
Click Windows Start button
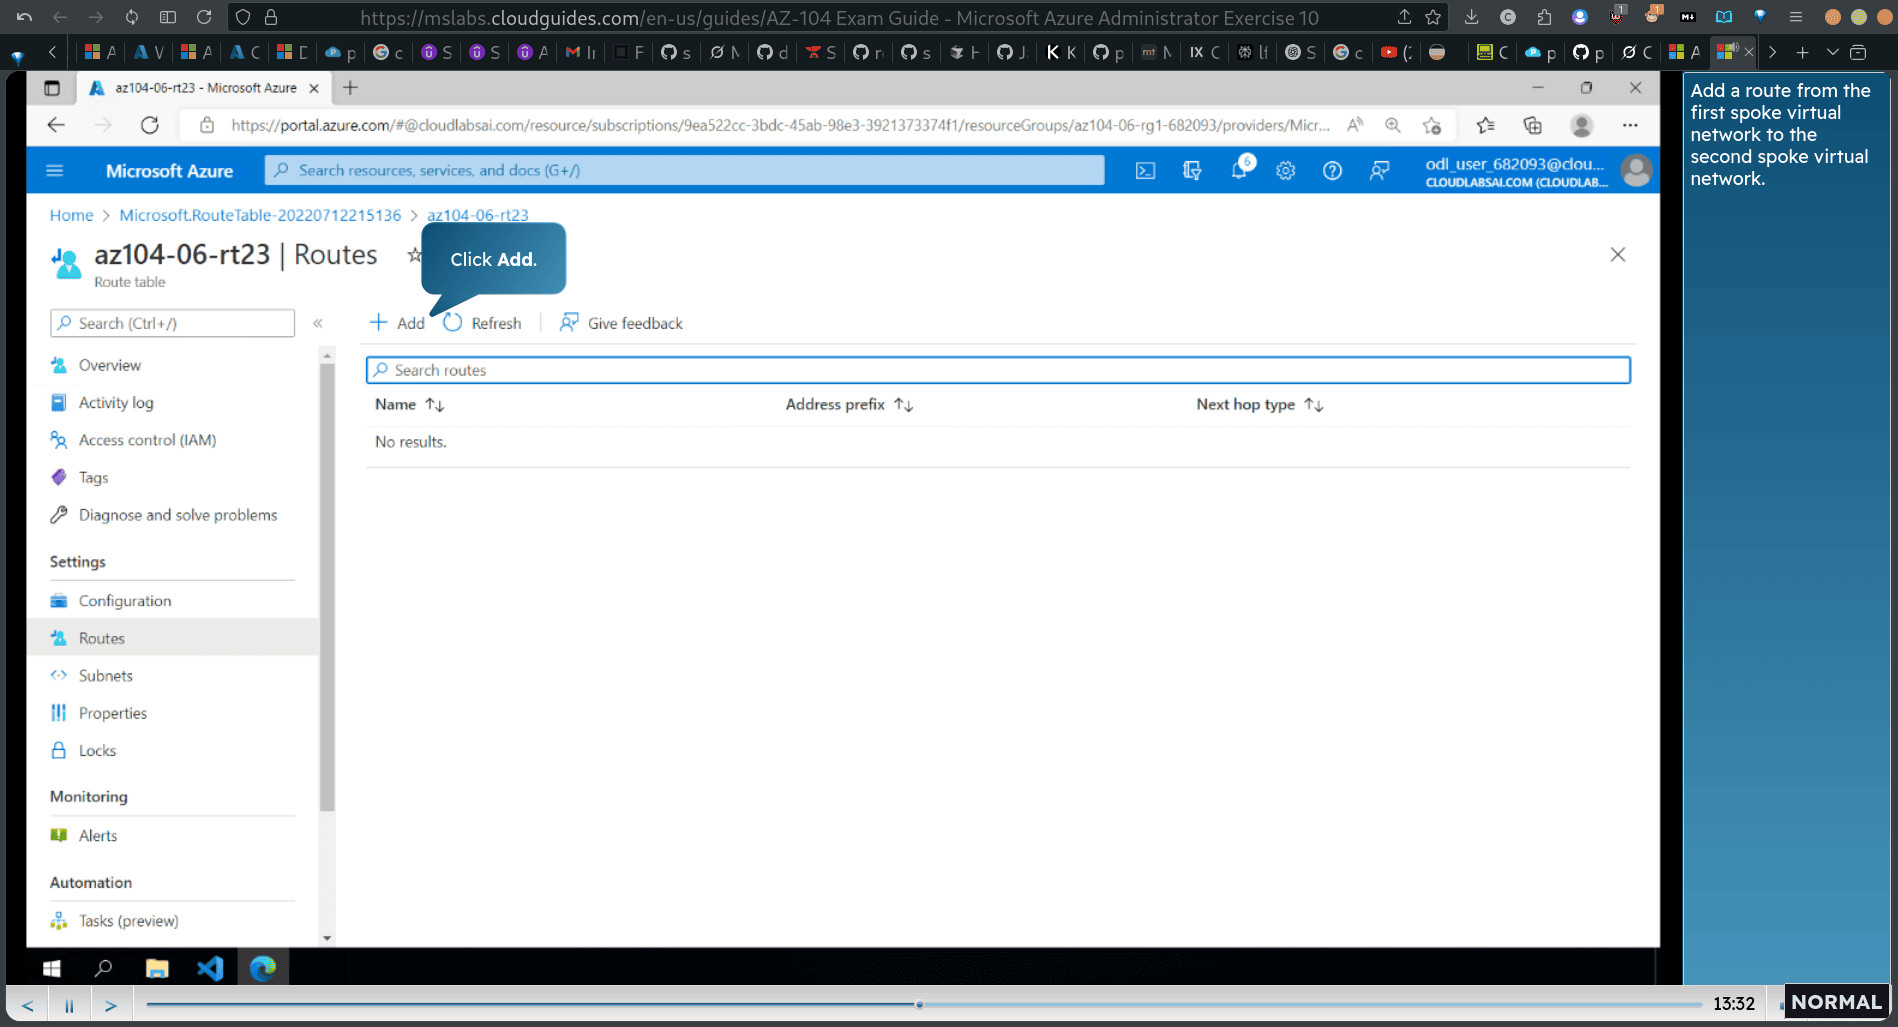coord(52,968)
